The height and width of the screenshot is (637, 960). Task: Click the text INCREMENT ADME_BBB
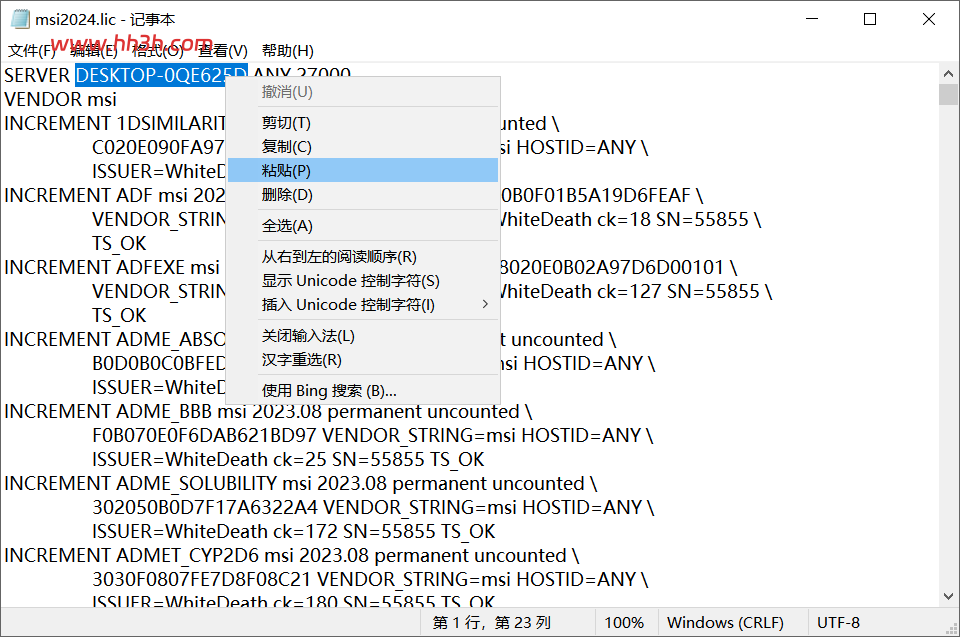click(108, 412)
